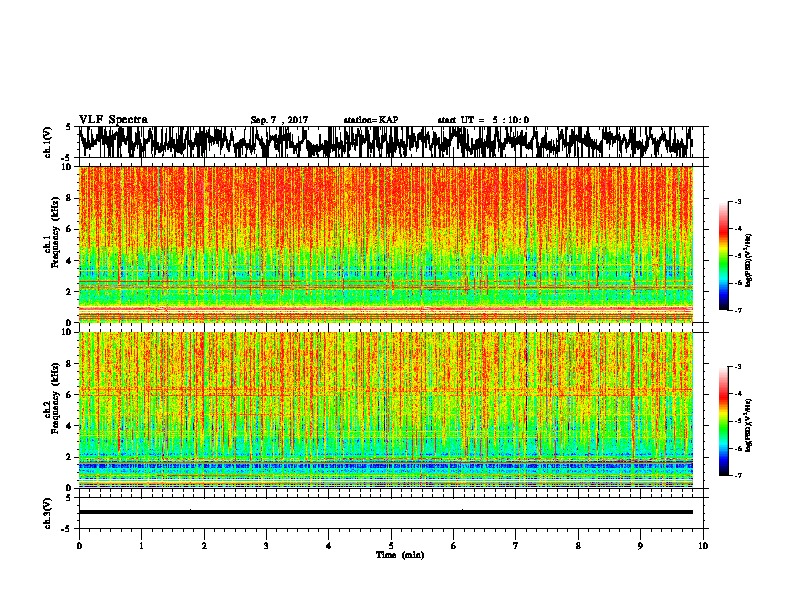Click time axis tick label "10"
792x612 pixels.
703,546
